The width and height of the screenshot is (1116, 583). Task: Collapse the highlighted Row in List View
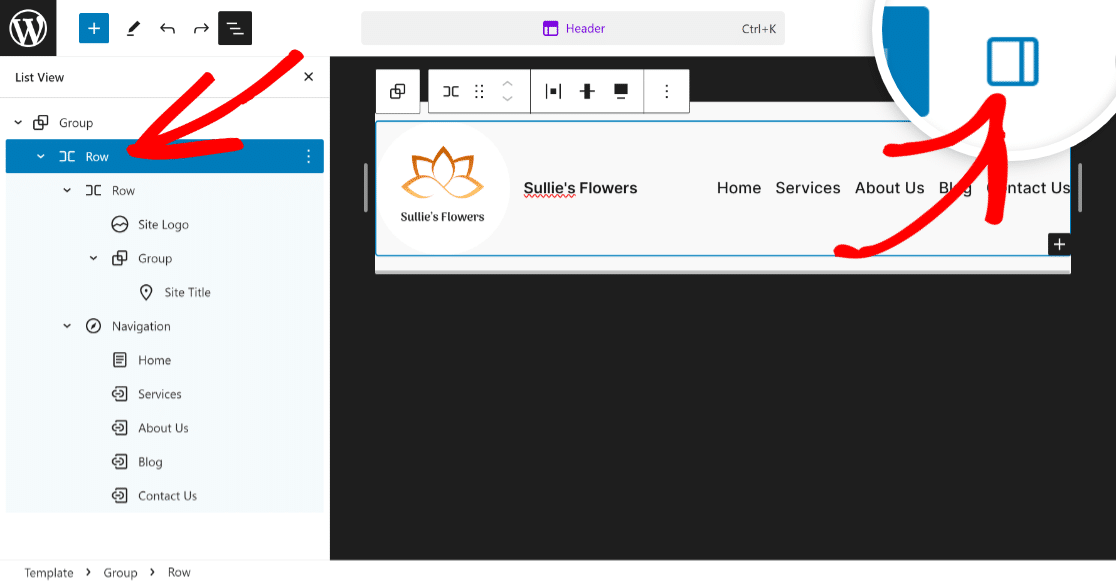(41, 157)
